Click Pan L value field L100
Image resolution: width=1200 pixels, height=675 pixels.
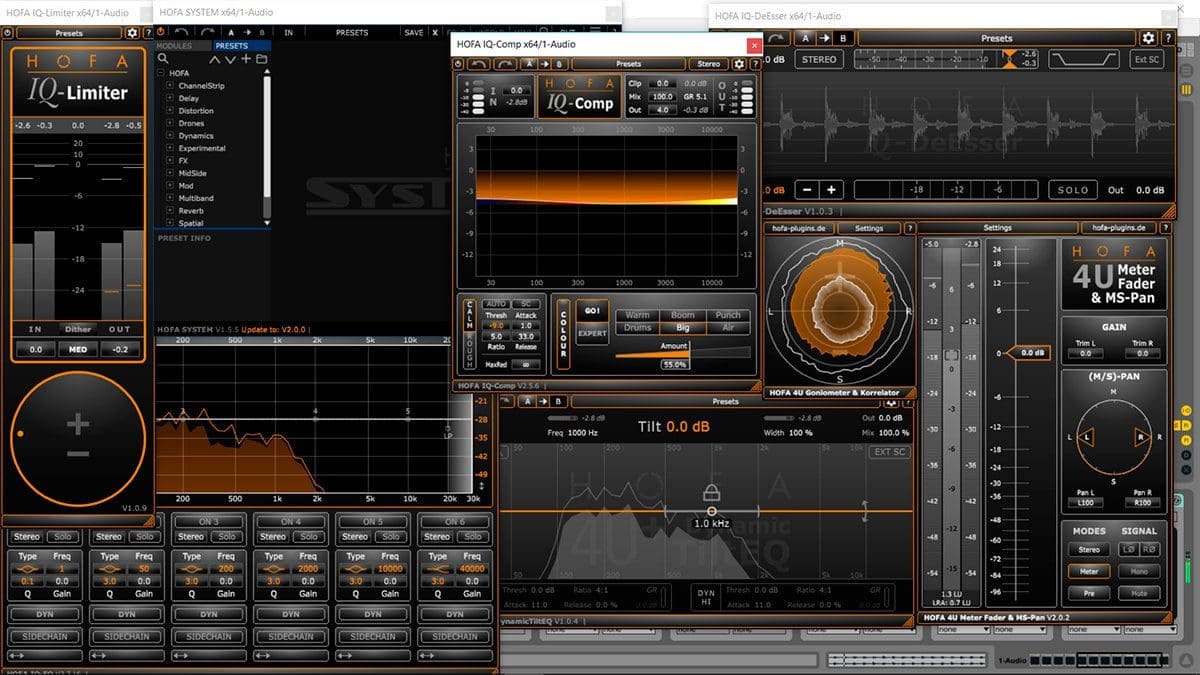(x=1086, y=502)
